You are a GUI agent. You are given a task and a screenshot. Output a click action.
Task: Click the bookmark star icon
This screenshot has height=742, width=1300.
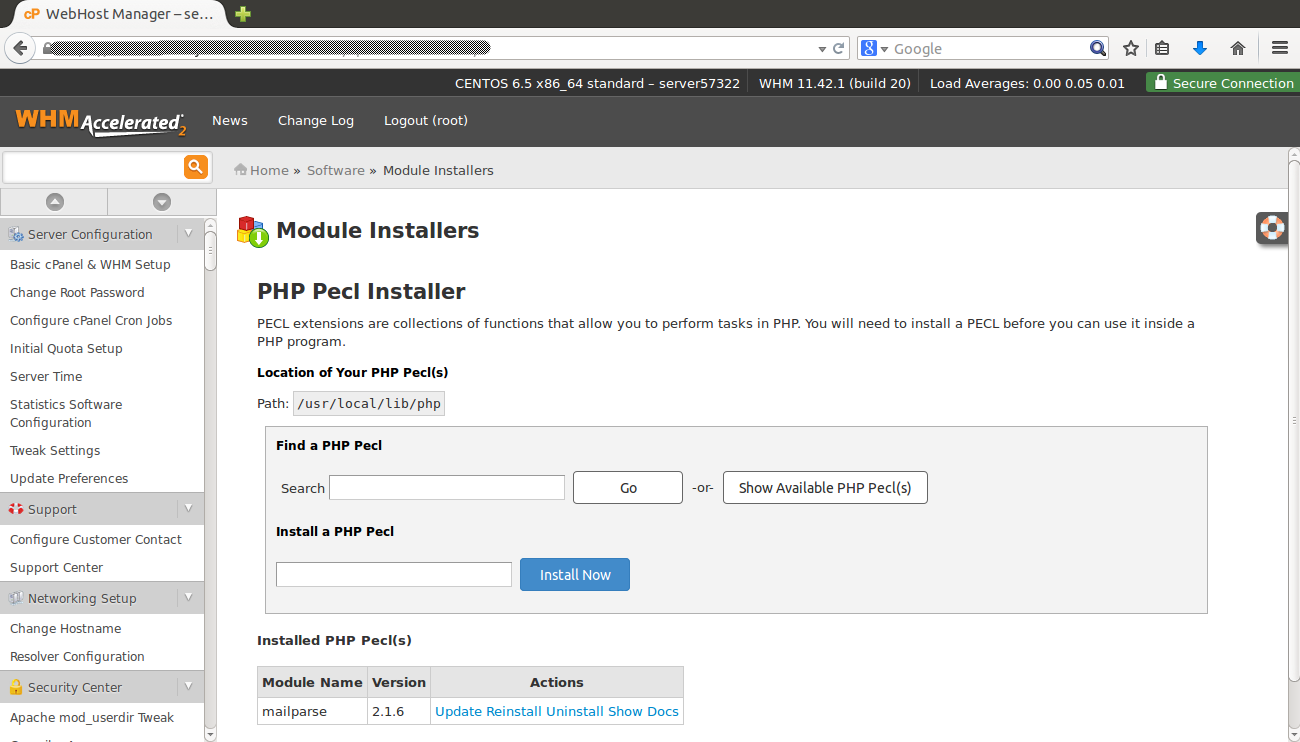coord(1131,48)
